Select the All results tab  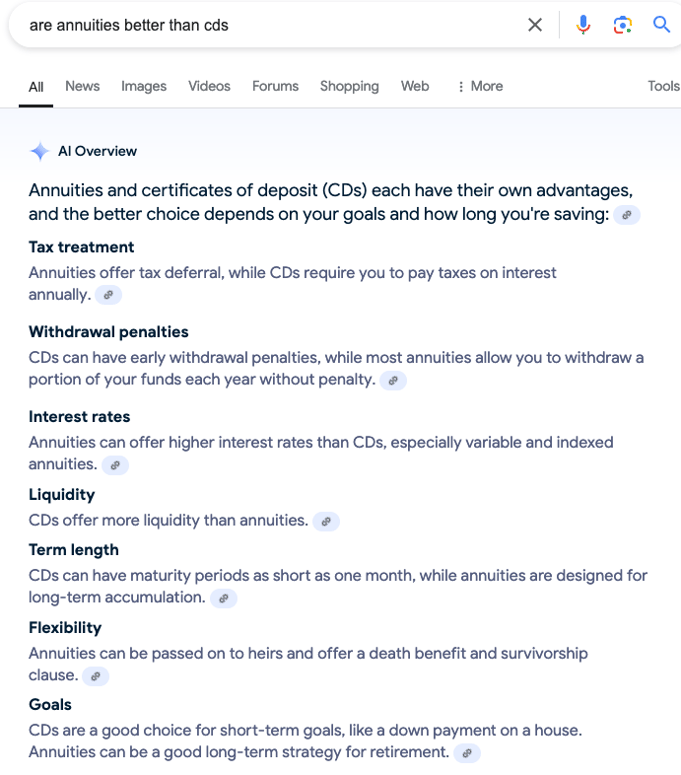click(x=36, y=87)
